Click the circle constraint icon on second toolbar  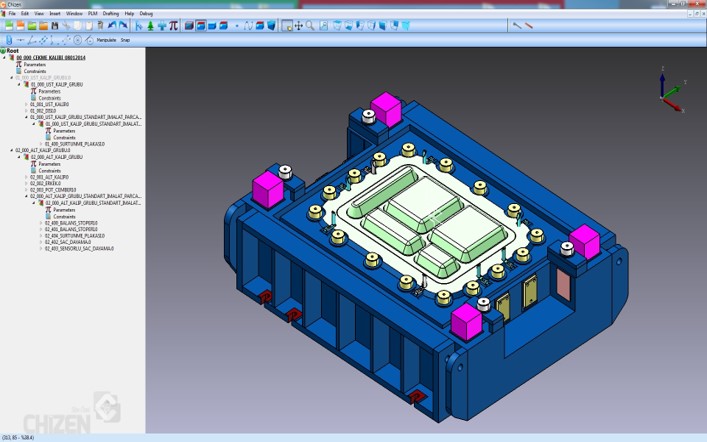[x=78, y=40]
